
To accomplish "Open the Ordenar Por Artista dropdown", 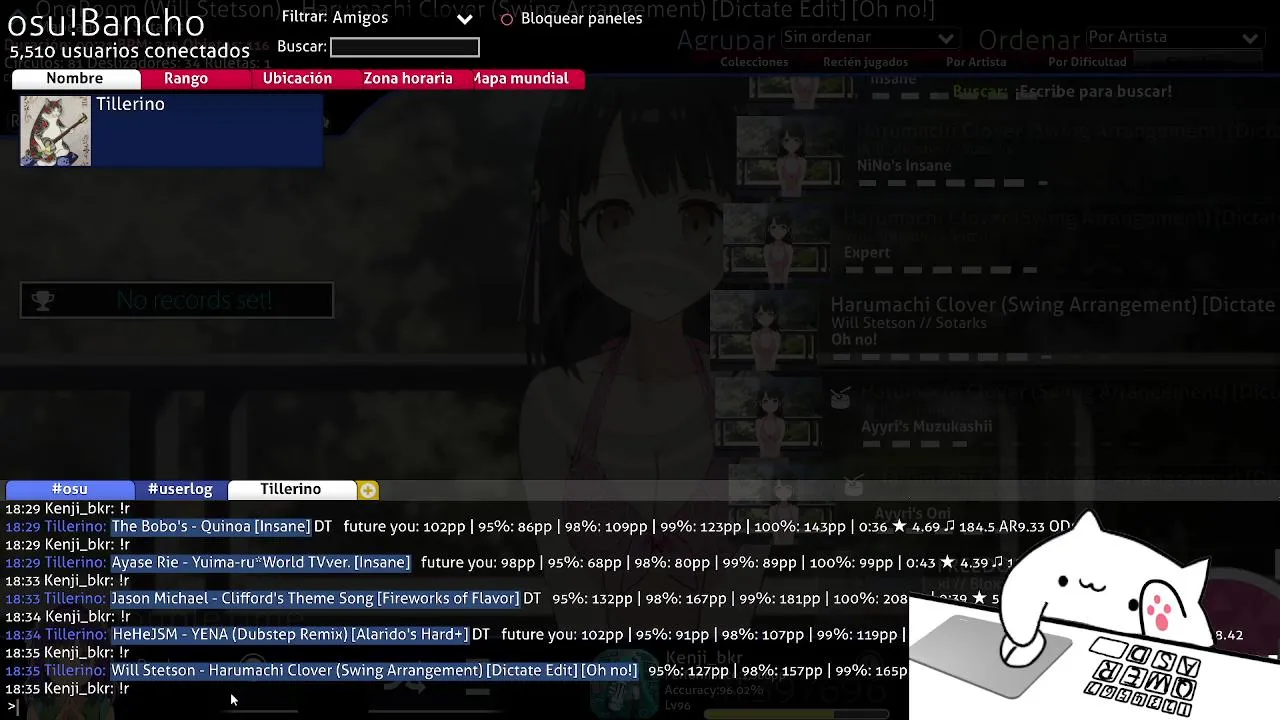I will pos(1173,37).
